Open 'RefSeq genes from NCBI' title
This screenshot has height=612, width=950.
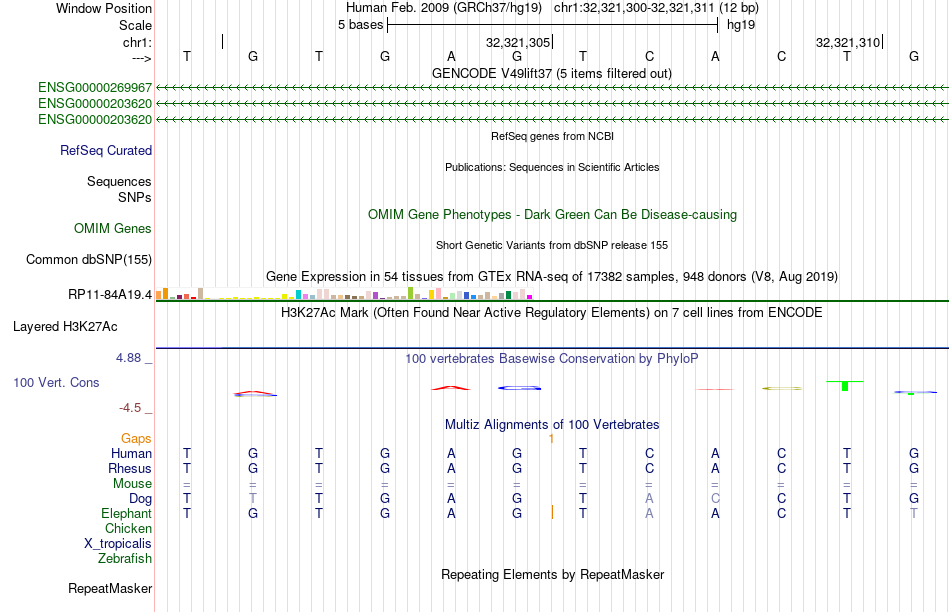click(552, 136)
